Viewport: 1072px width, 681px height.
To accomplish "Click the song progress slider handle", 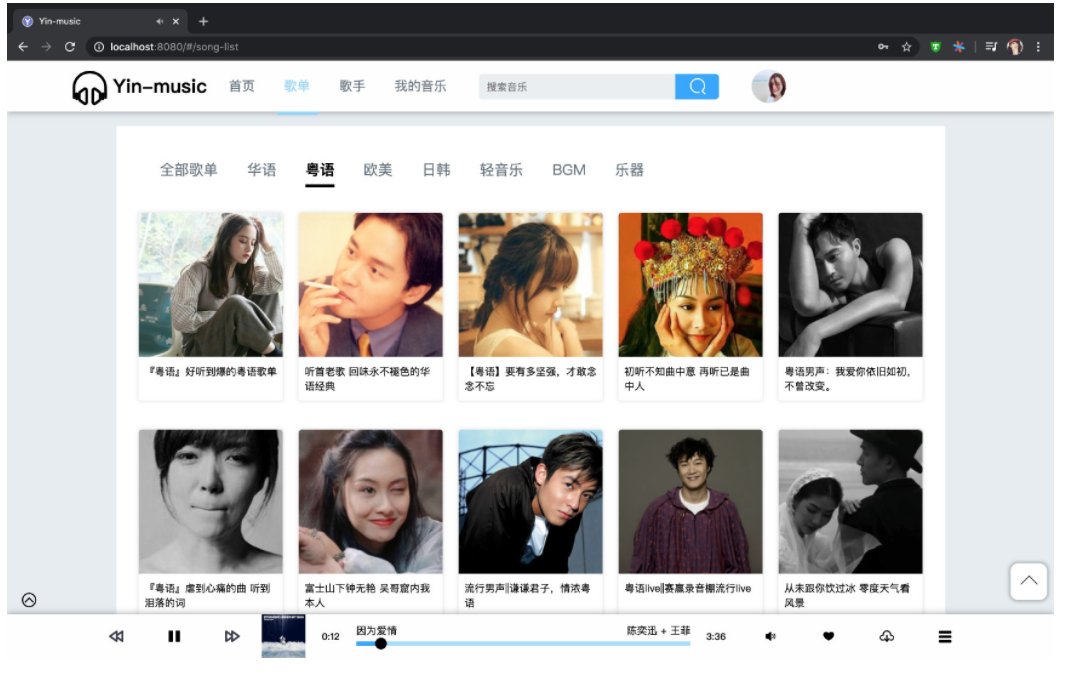I will [x=381, y=643].
